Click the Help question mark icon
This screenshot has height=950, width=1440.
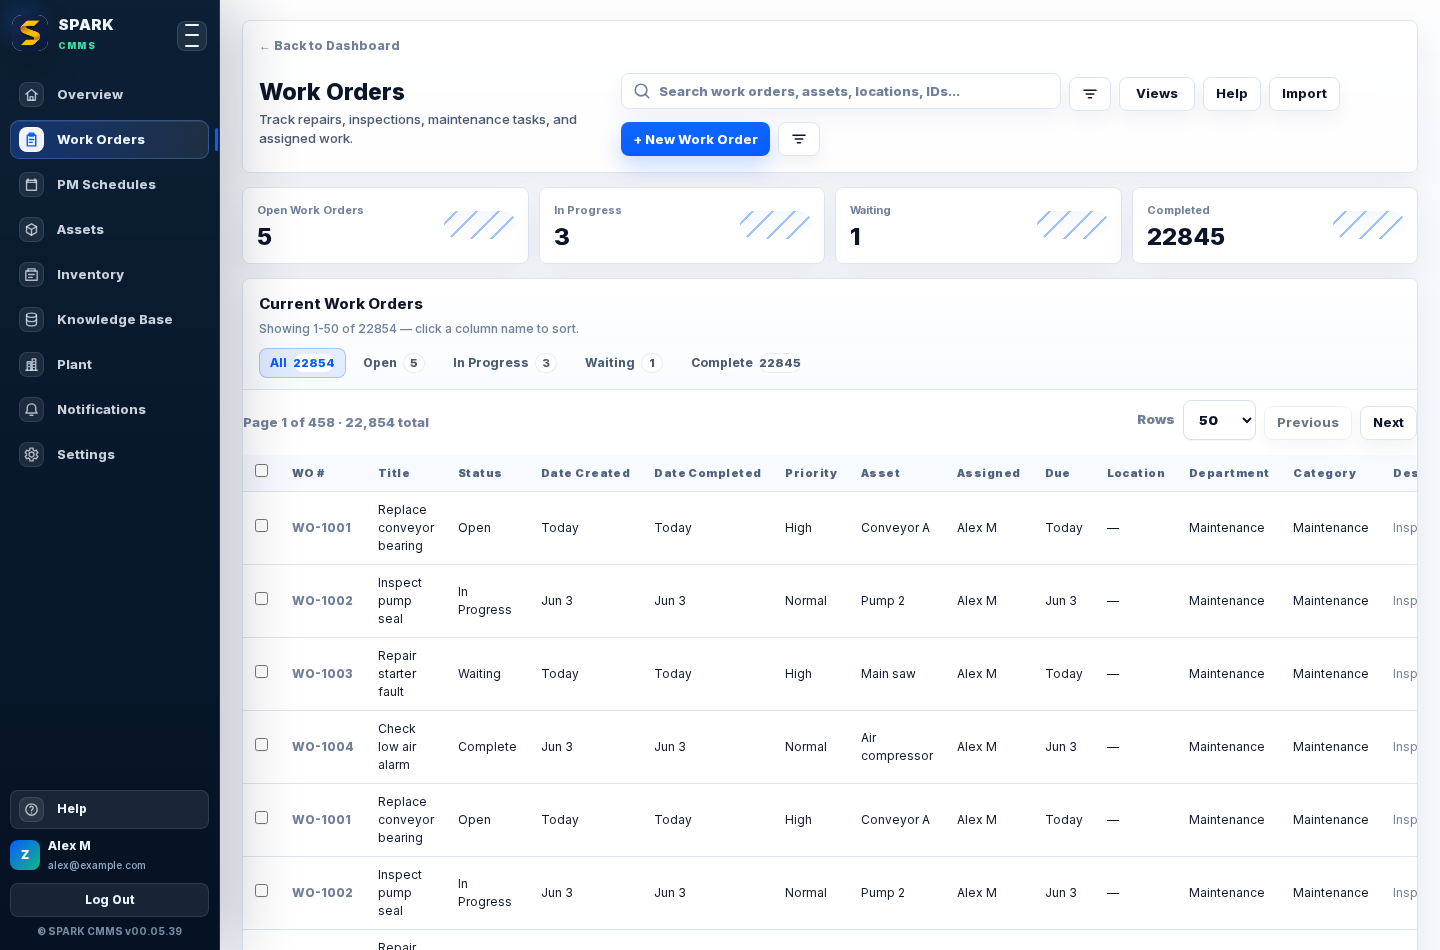pos(32,810)
